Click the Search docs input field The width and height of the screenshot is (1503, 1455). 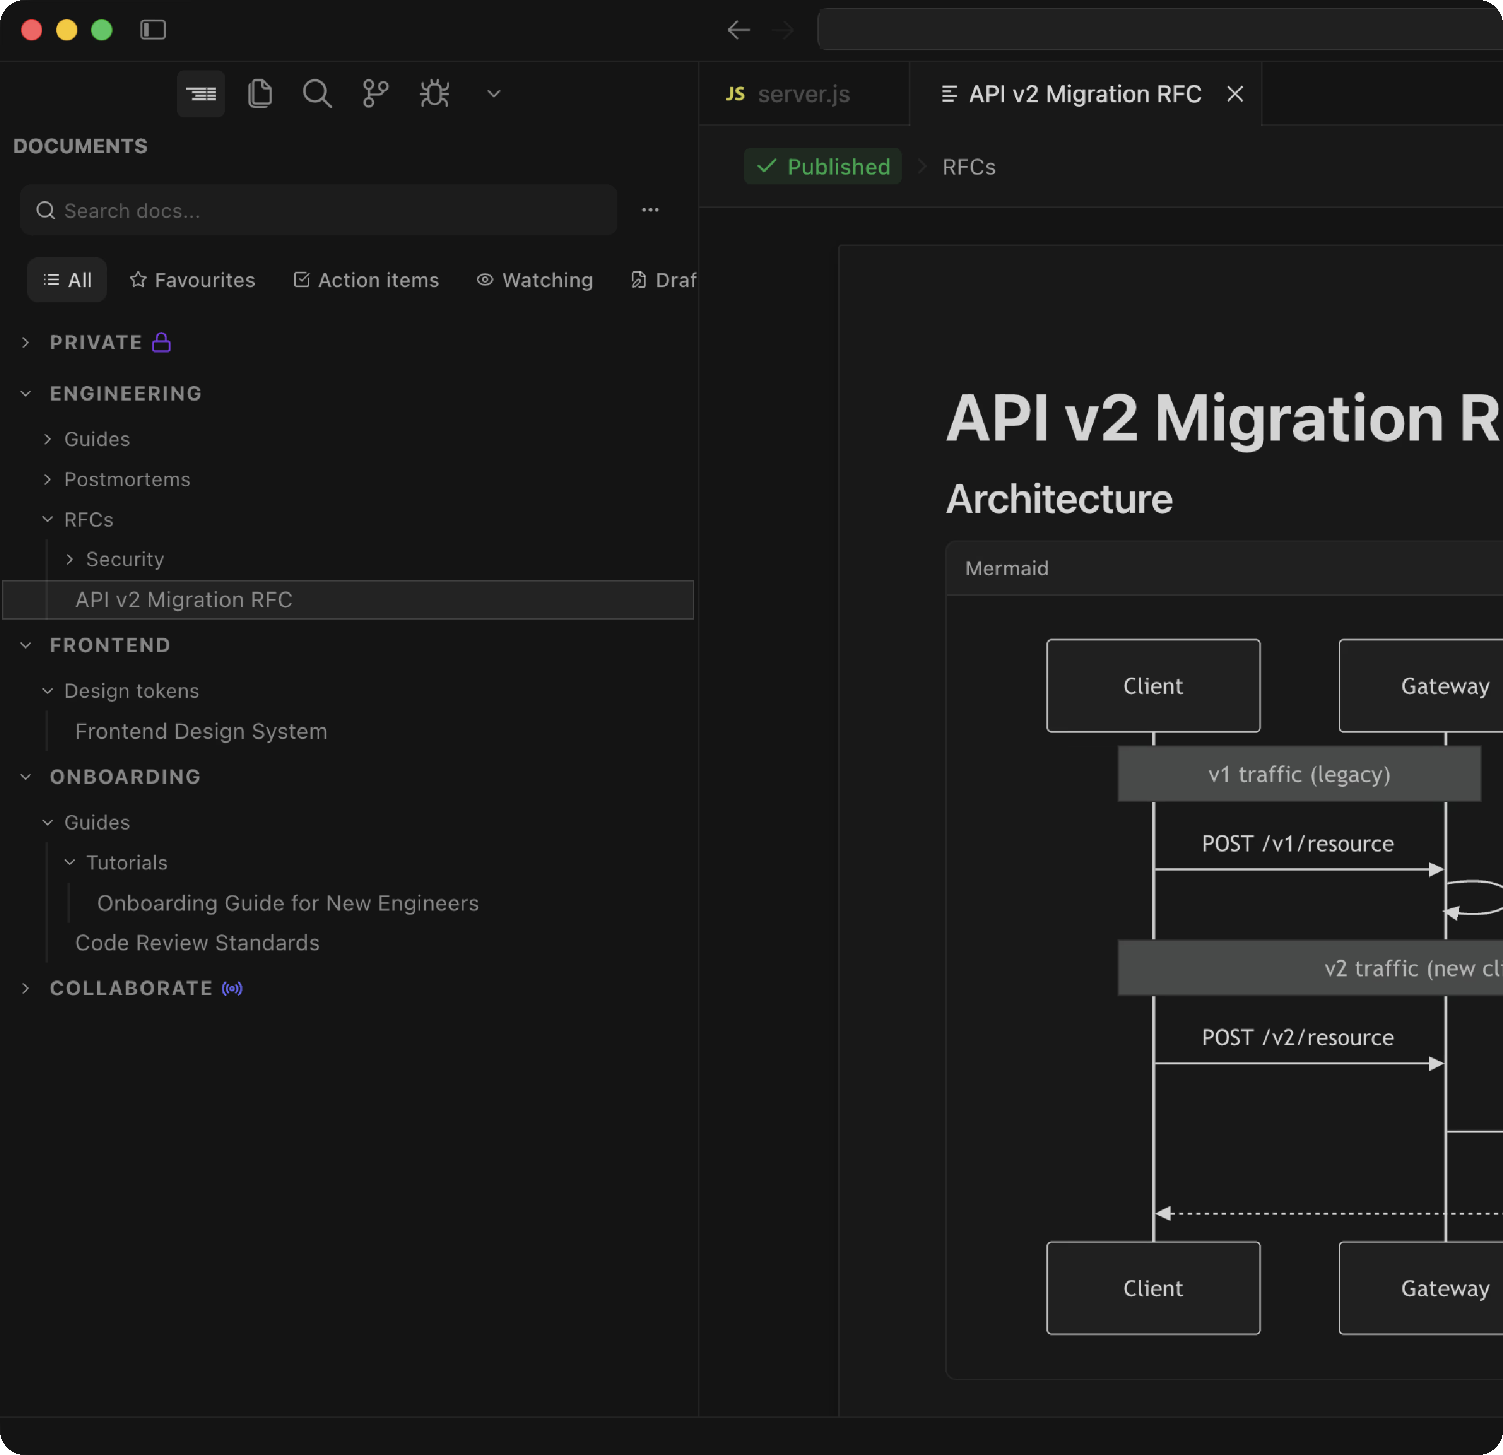click(x=318, y=210)
